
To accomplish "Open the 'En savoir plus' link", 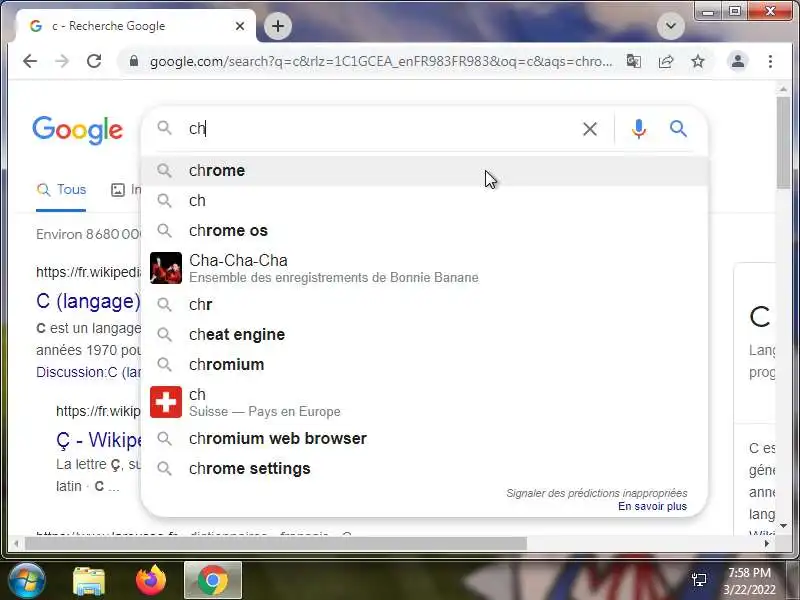I will click(x=653, y=507).
